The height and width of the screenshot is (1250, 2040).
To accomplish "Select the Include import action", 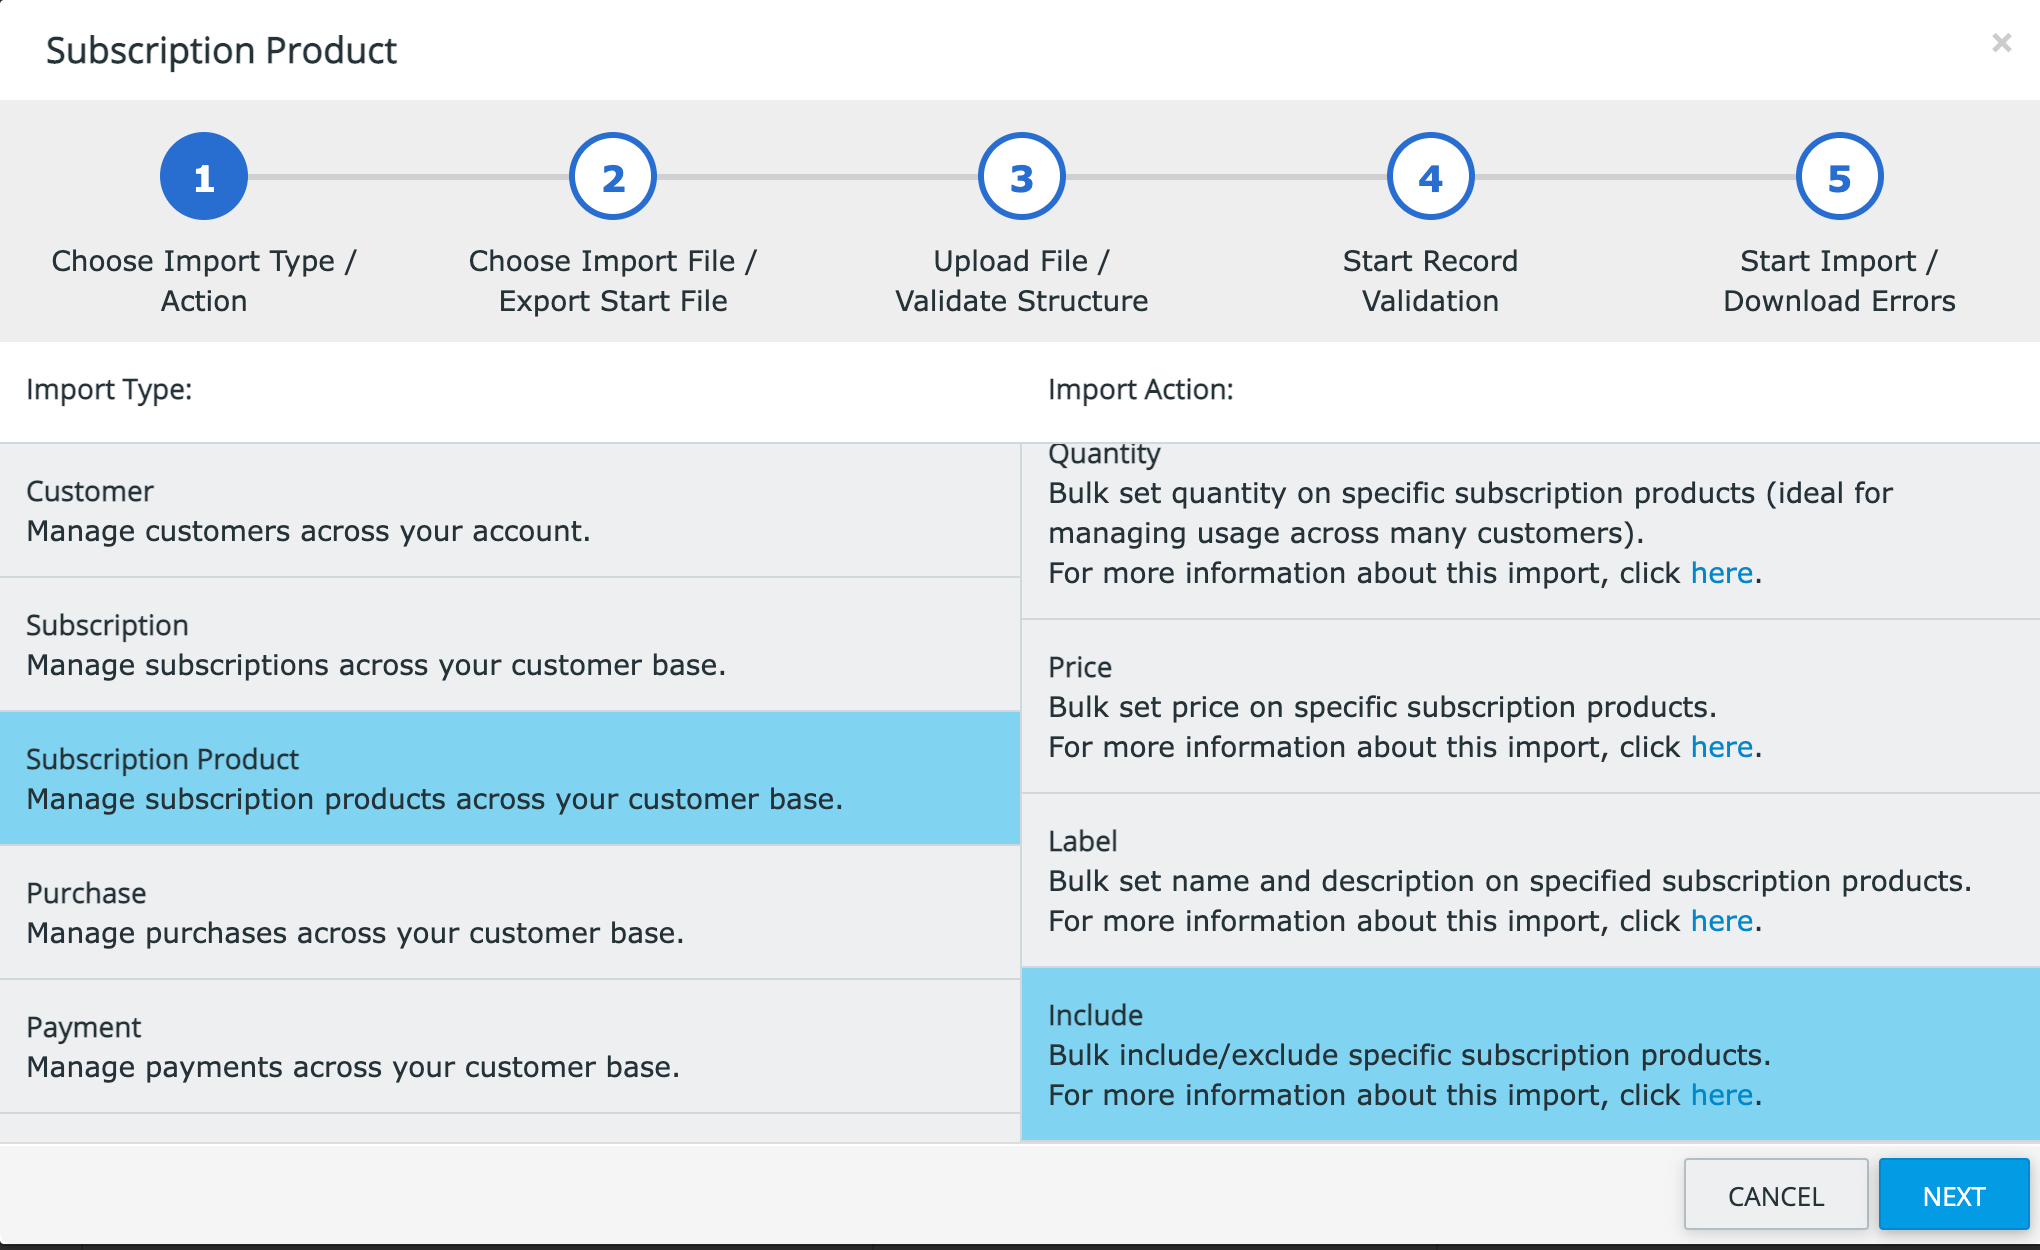I will pos(1531,1054).
